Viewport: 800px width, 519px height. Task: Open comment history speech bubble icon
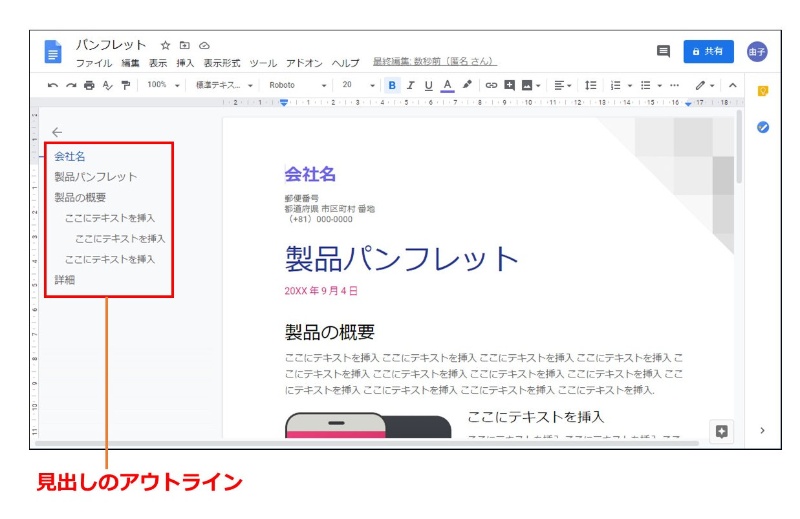pos(662,52)
